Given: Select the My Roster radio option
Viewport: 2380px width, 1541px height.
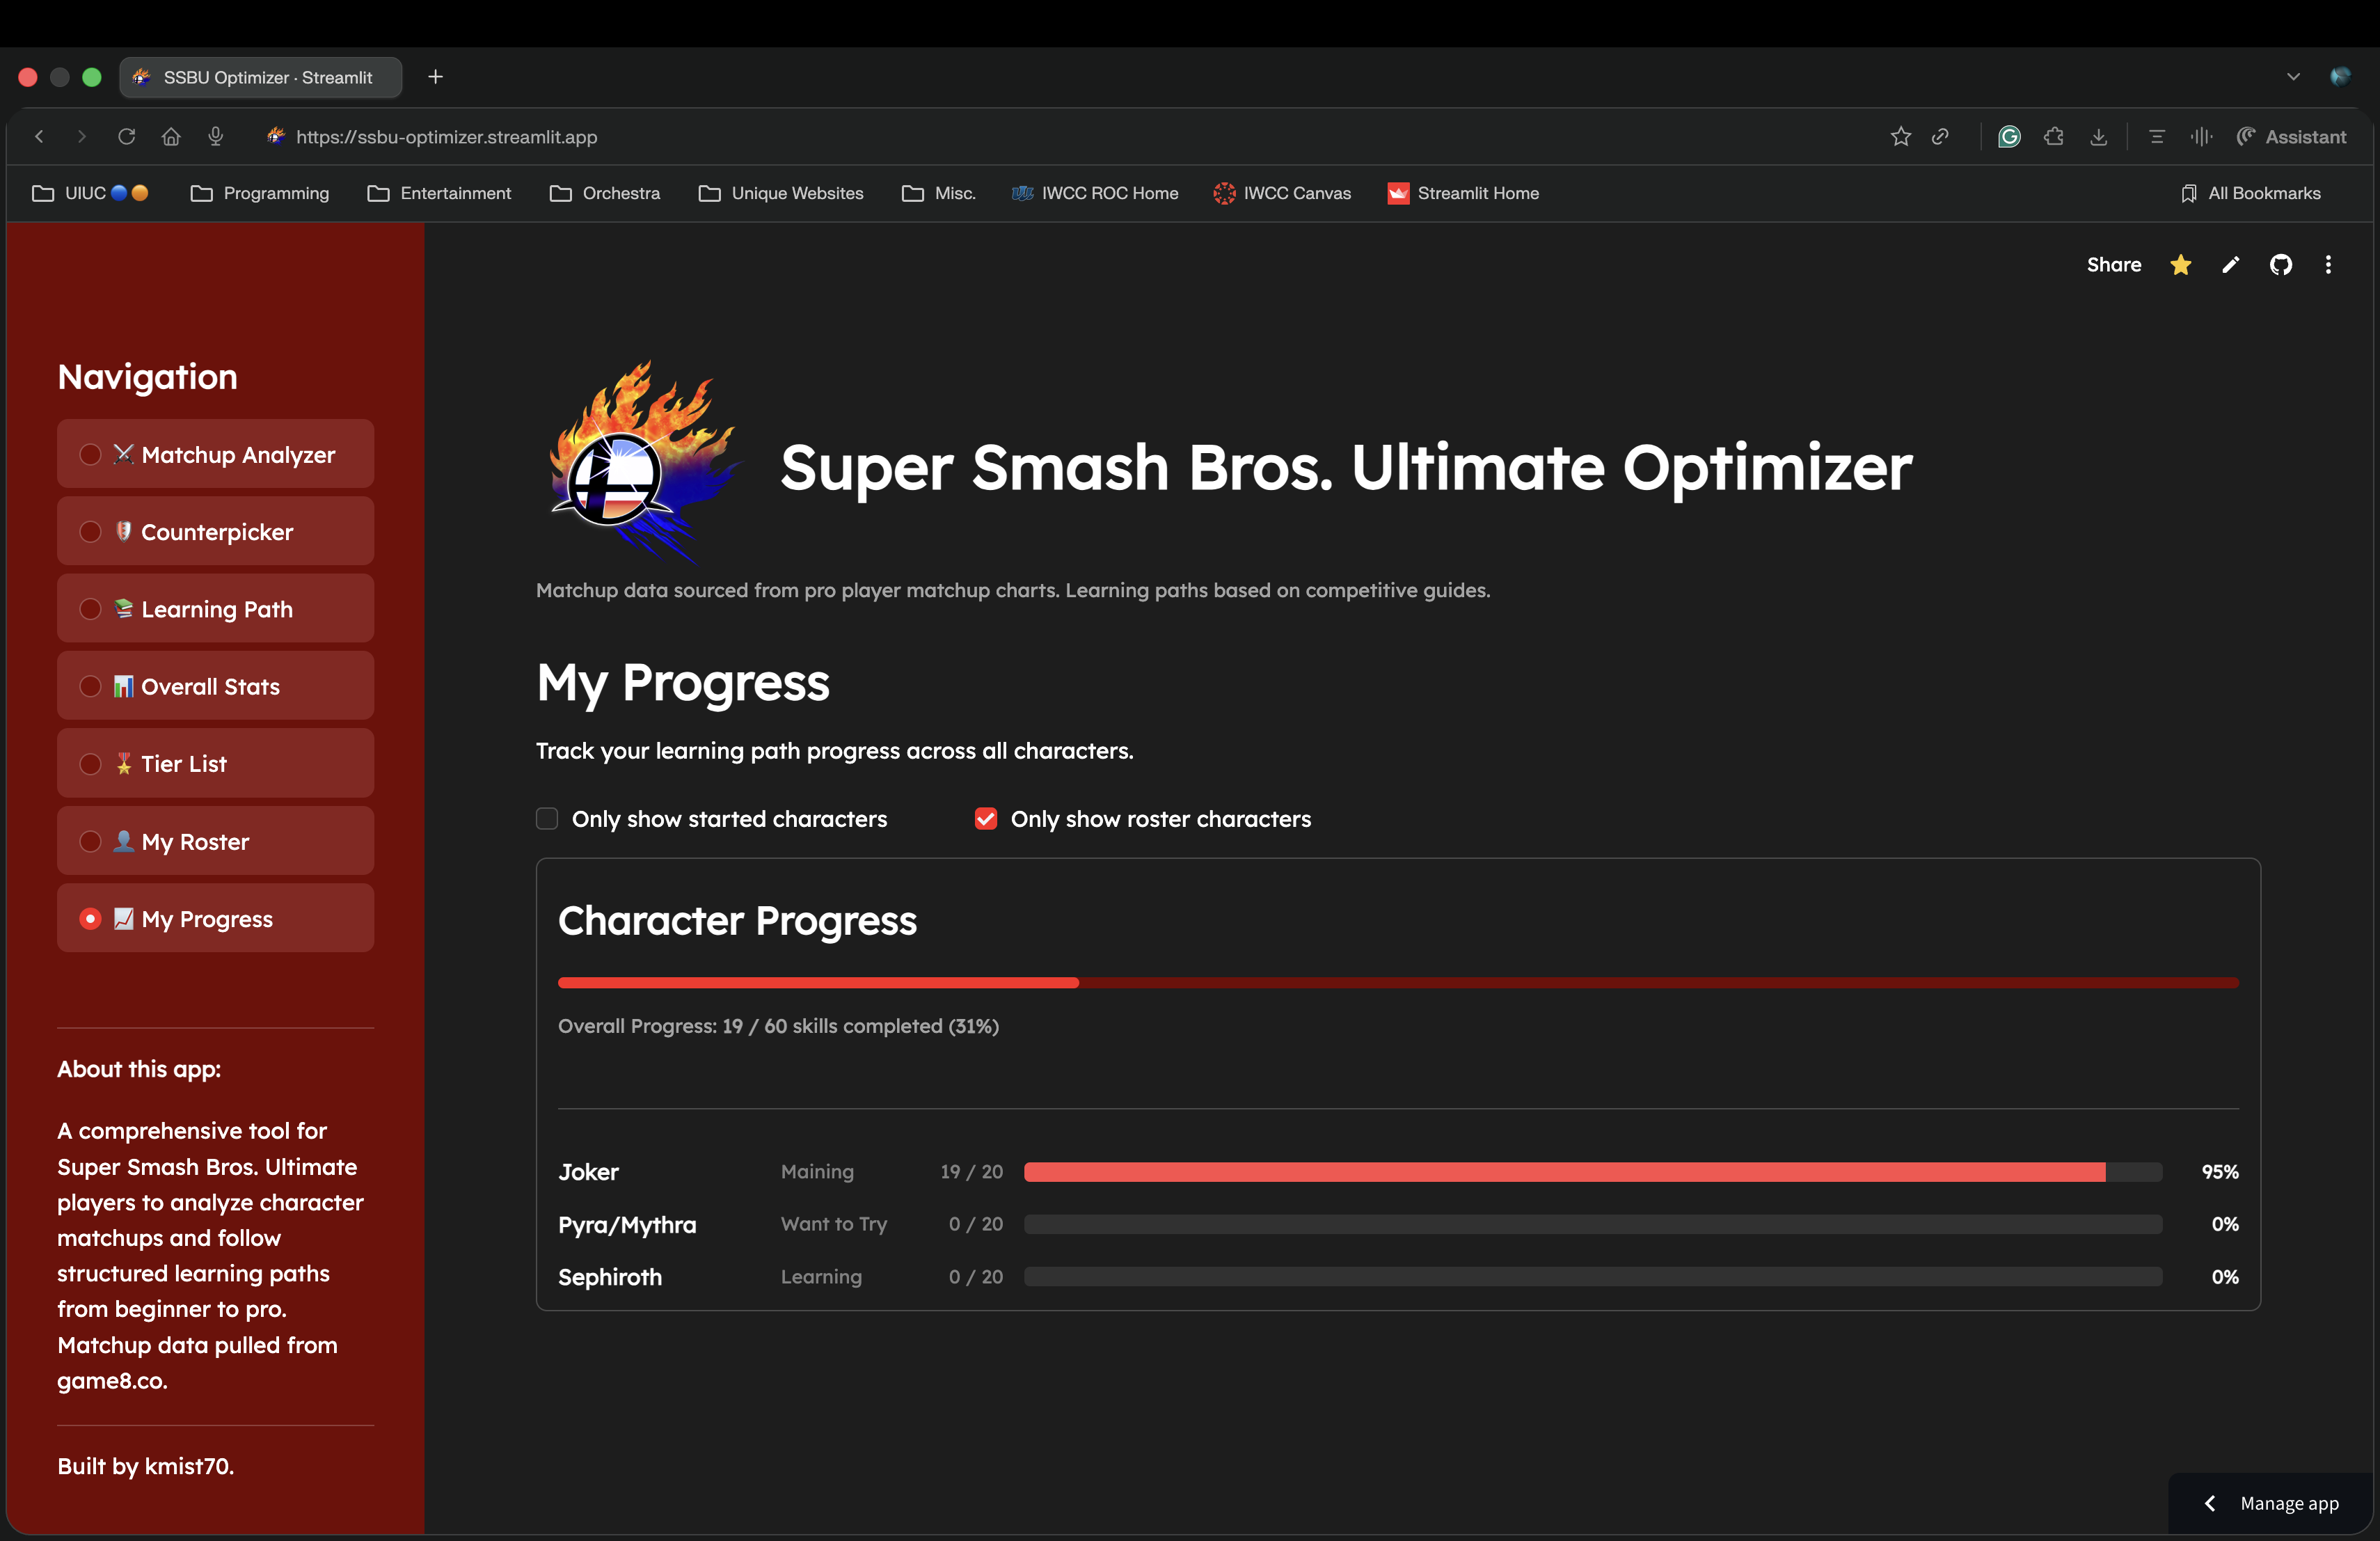Looking at the screenshot, I should 215,841.
